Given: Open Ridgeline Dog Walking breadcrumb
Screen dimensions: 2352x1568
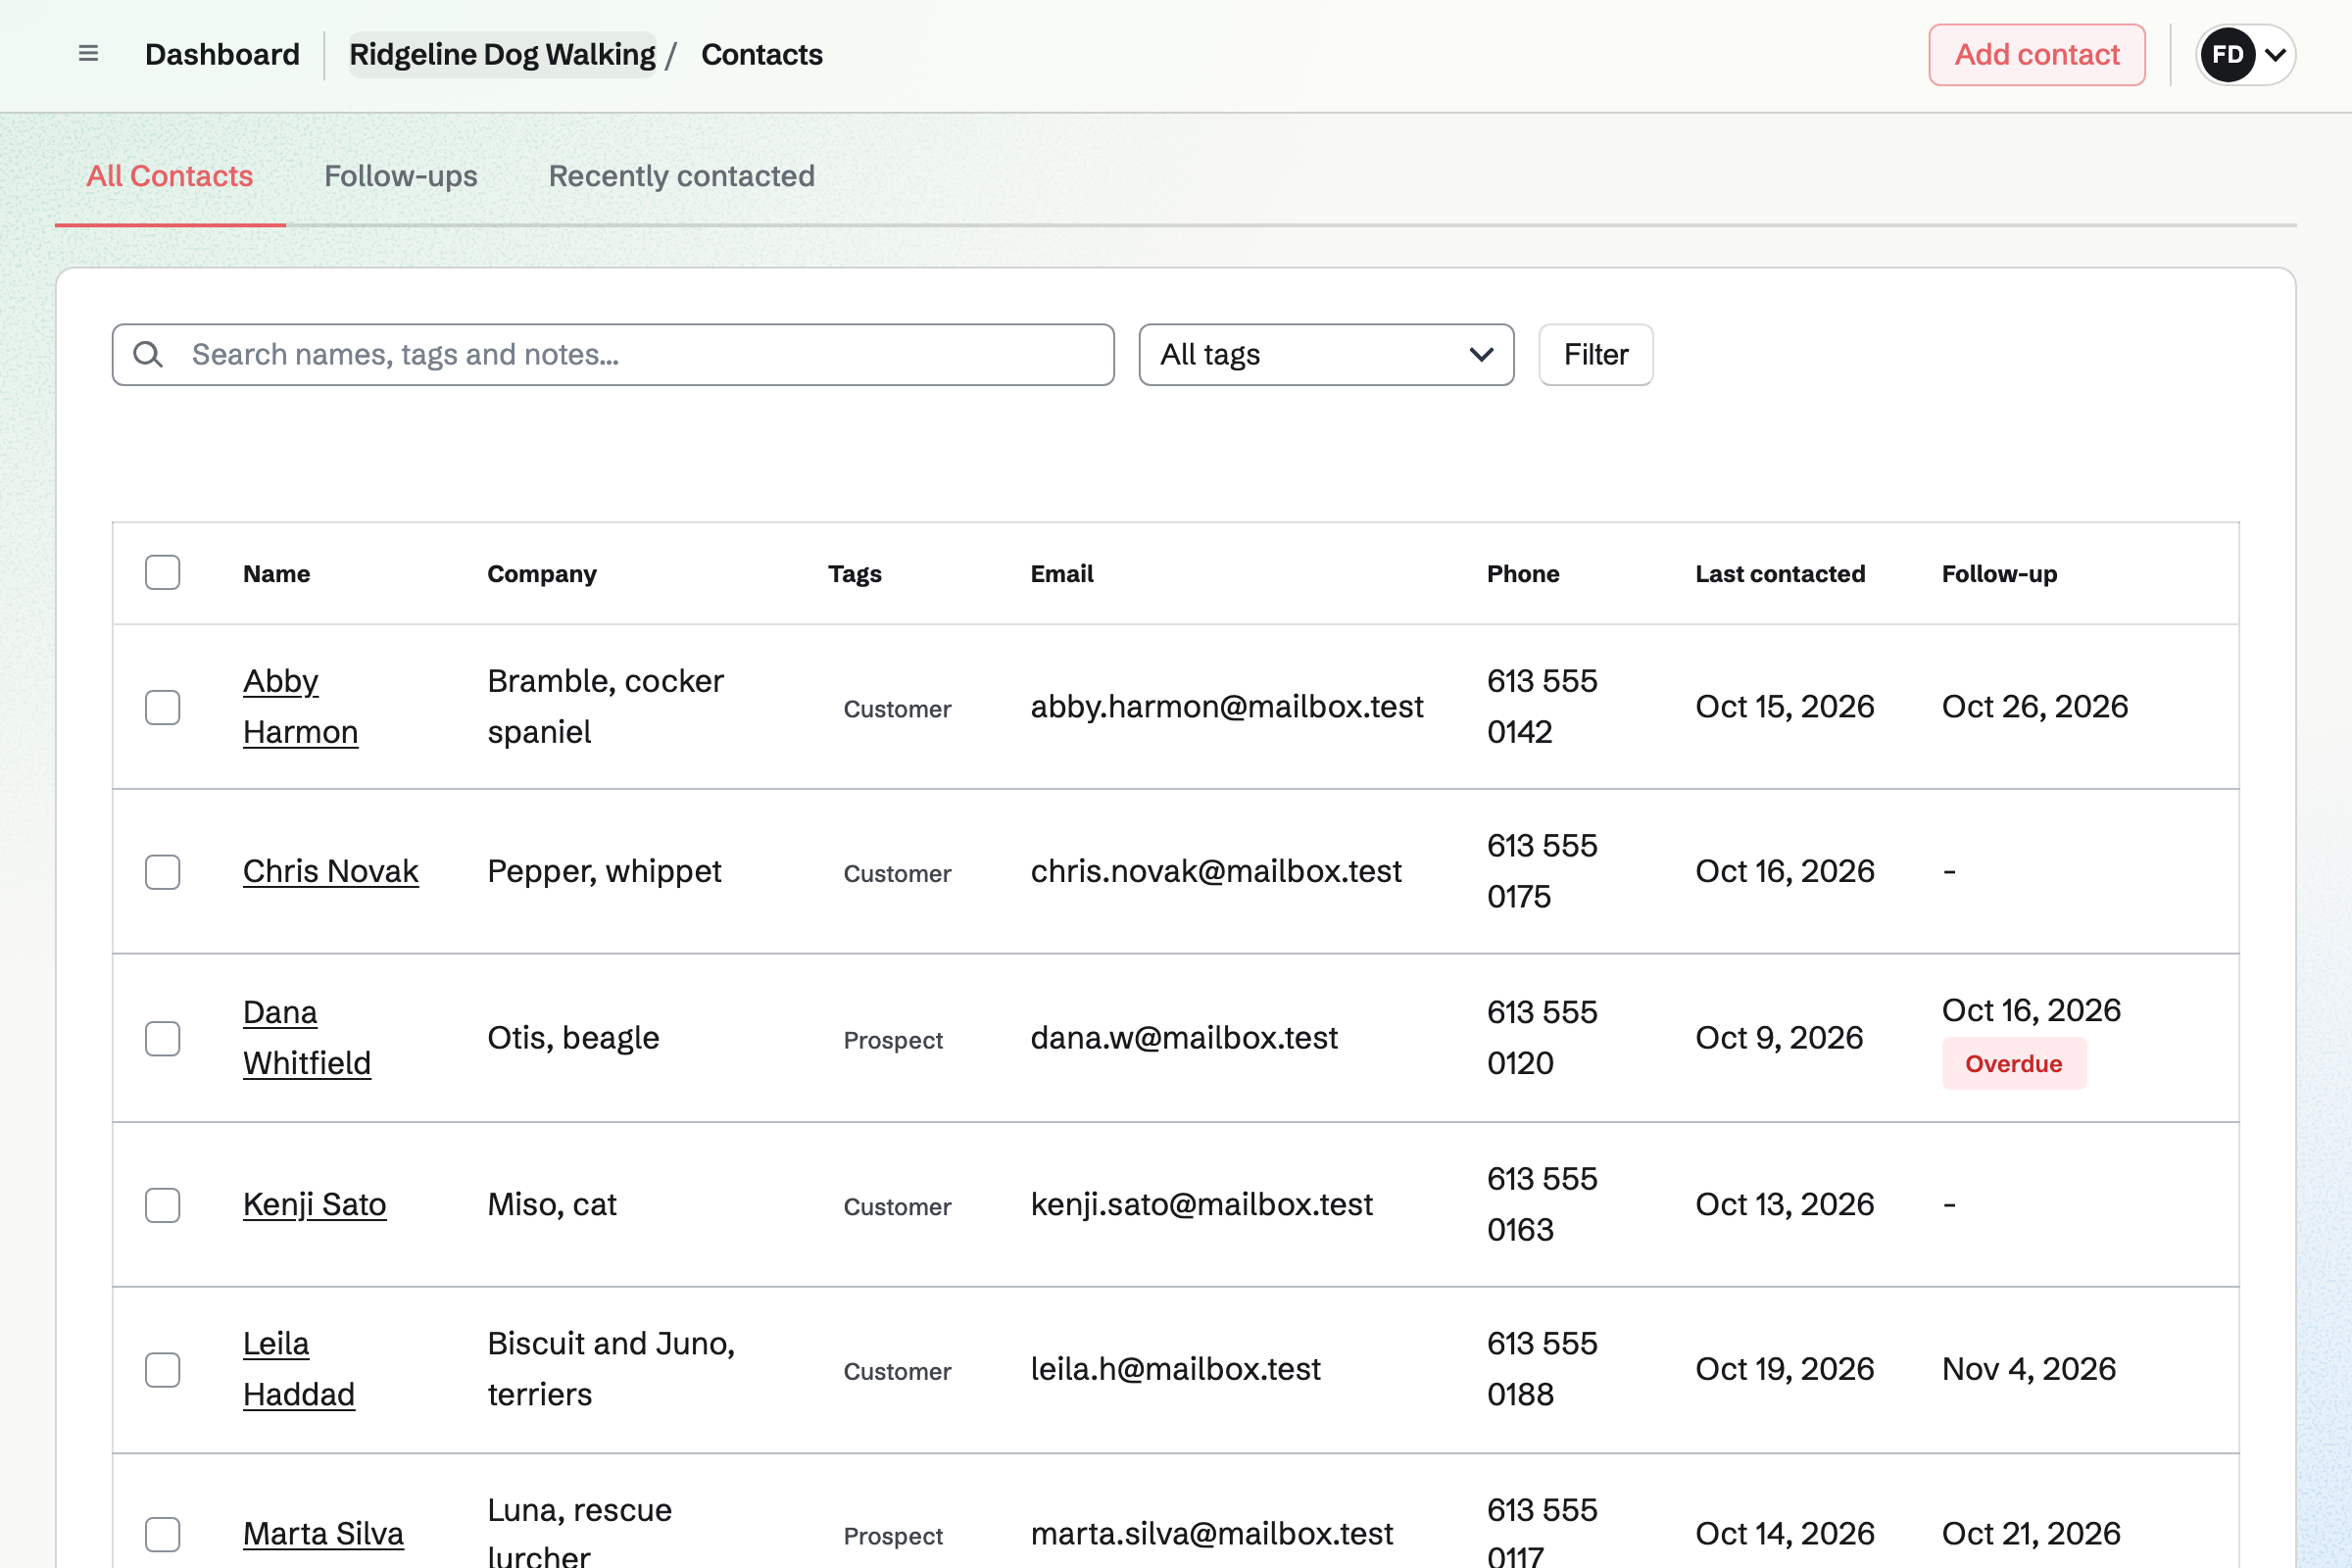Looking at the screenshot, I should point(502,54).
